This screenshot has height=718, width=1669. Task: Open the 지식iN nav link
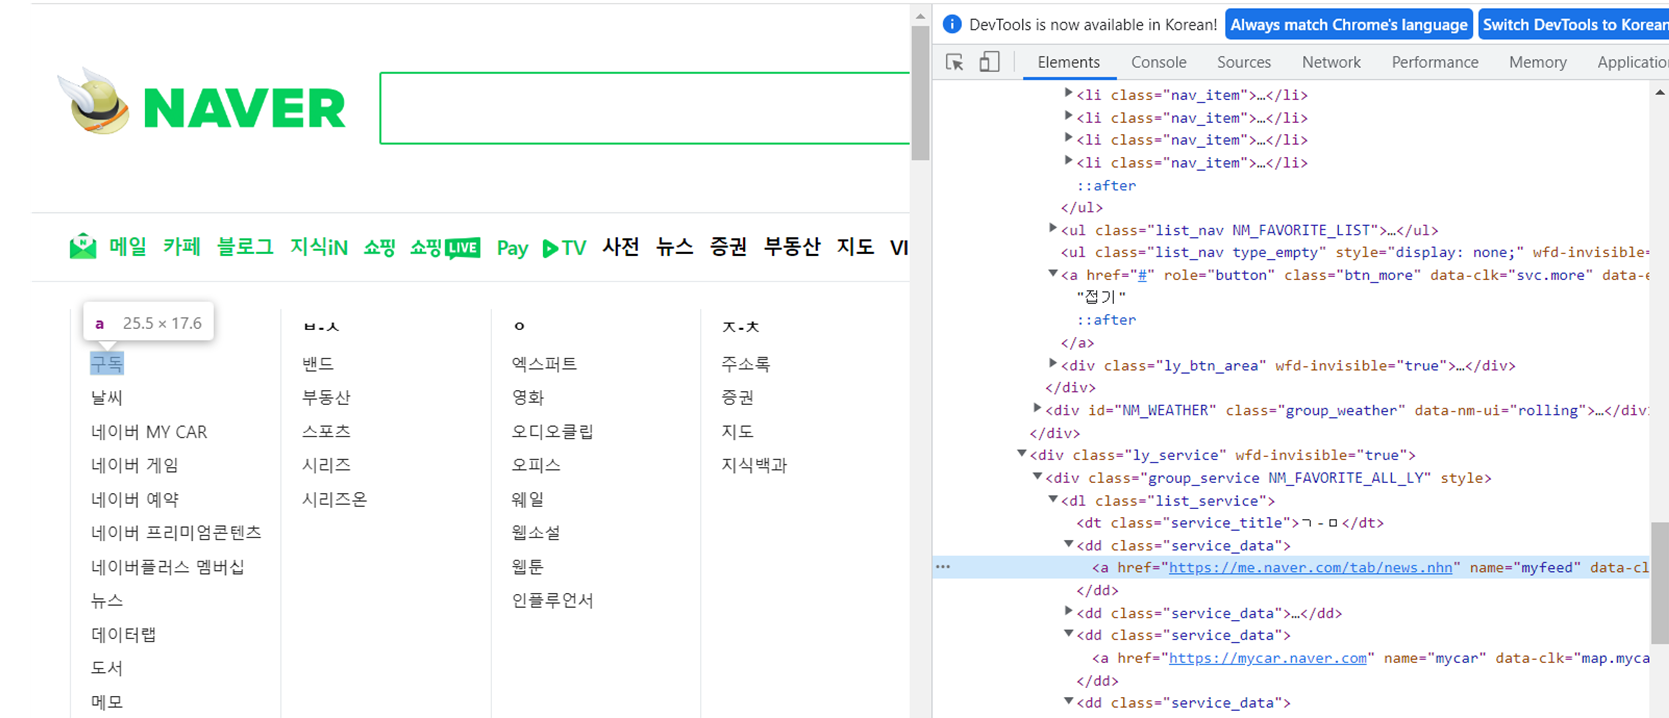[x=319, y=247]
